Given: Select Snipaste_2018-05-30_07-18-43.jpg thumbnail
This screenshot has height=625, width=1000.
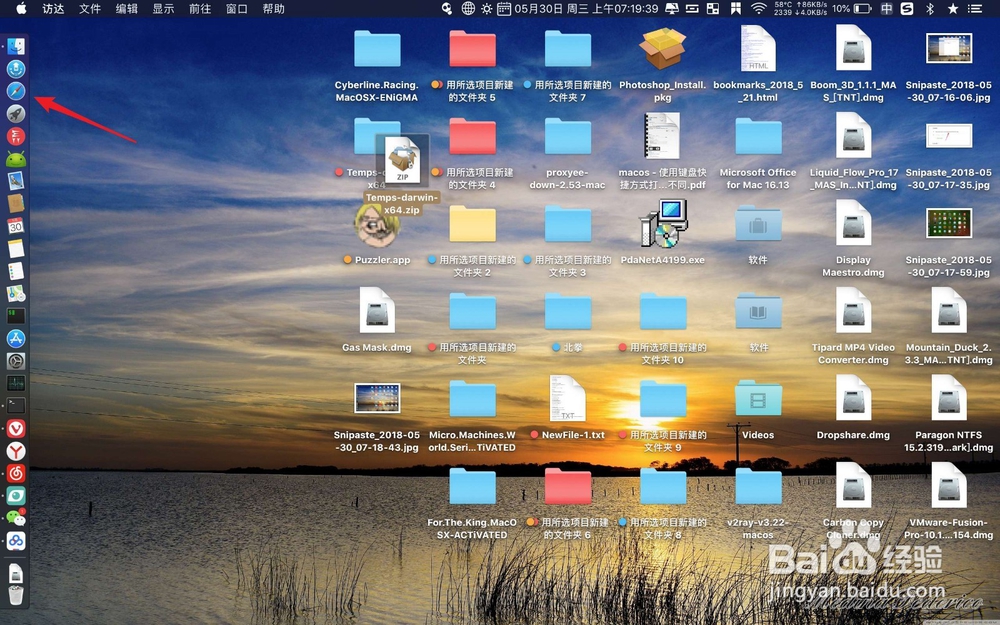Looking at the screenshot, I should (377, 399).
